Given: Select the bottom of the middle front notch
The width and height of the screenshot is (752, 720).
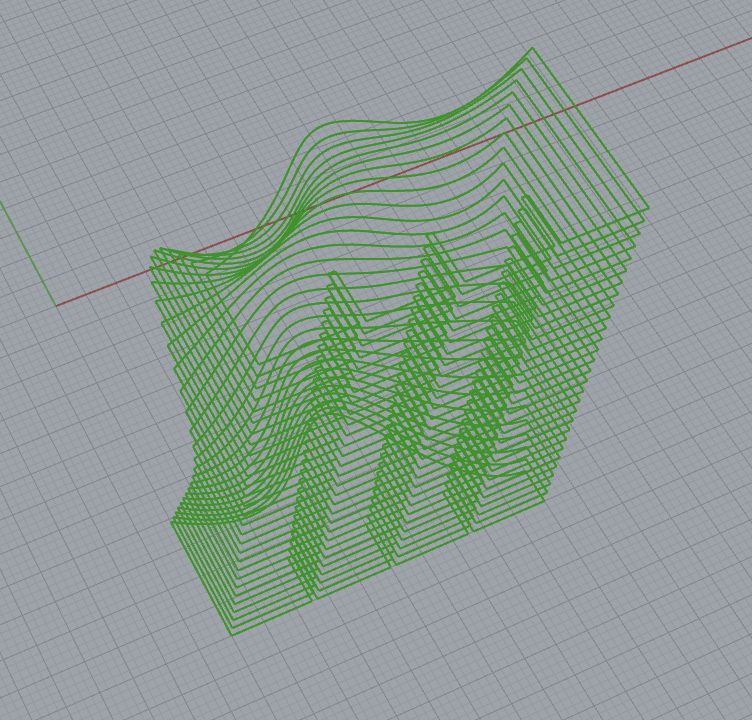Looking at the screenshot, I should pyautogui.click(x=393, y=565).
